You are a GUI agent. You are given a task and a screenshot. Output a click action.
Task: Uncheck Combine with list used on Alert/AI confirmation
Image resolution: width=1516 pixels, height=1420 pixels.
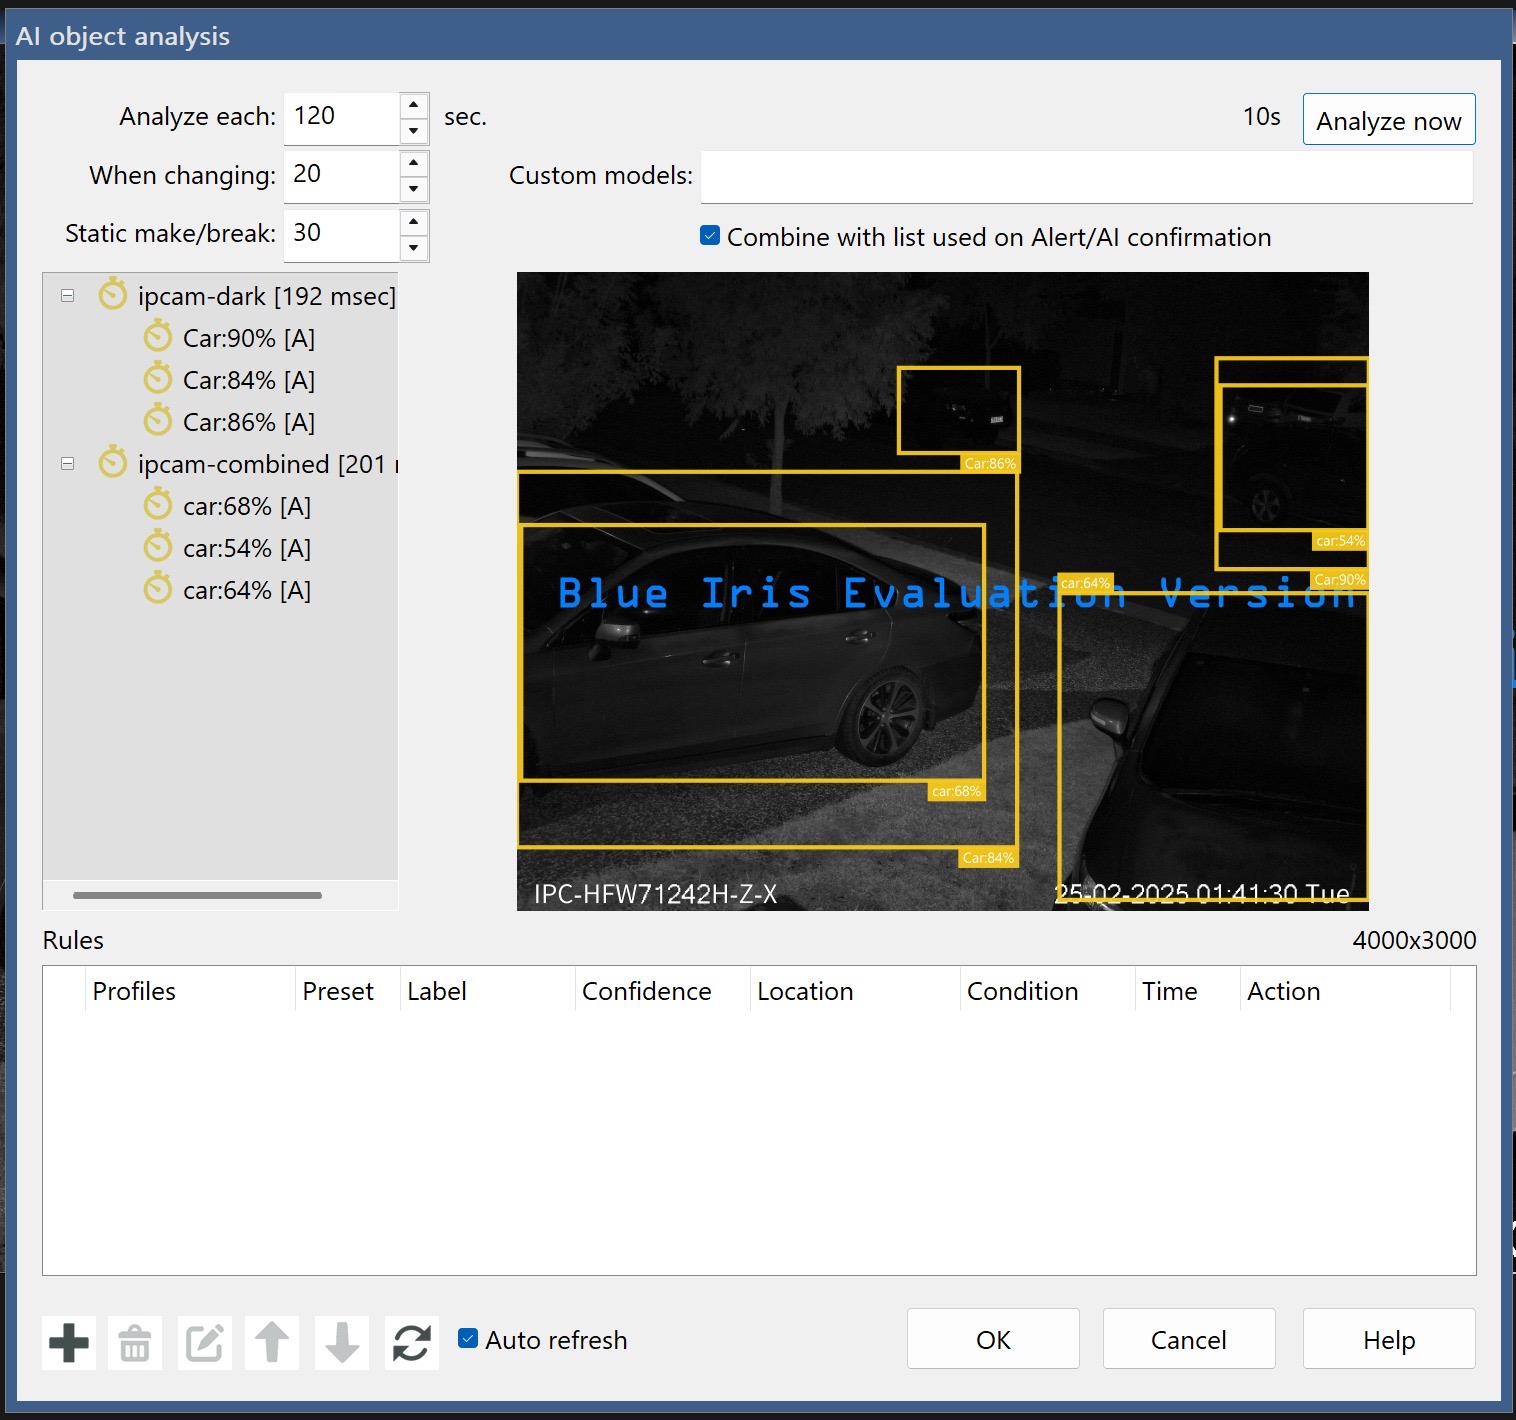tap(710, 236)
